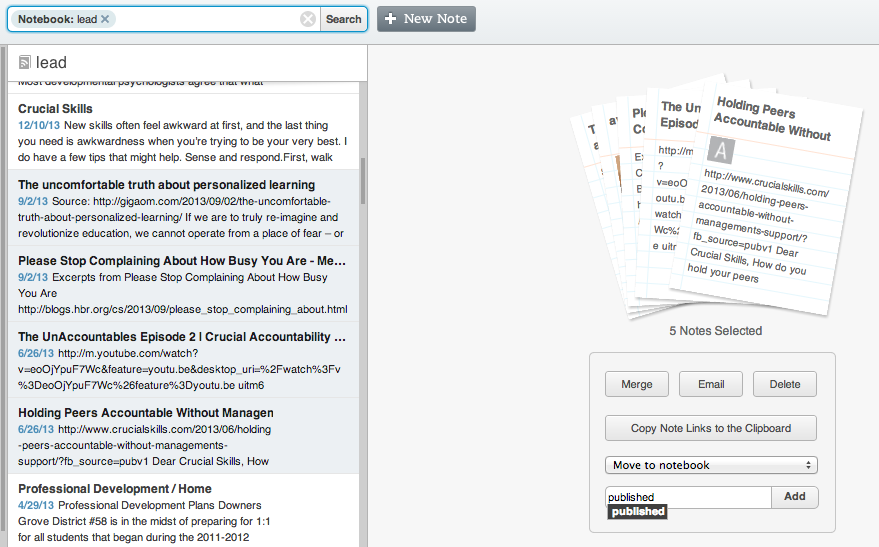Open the 'Move to notebook' dropdown
The image size is (879, 547).
710,465
